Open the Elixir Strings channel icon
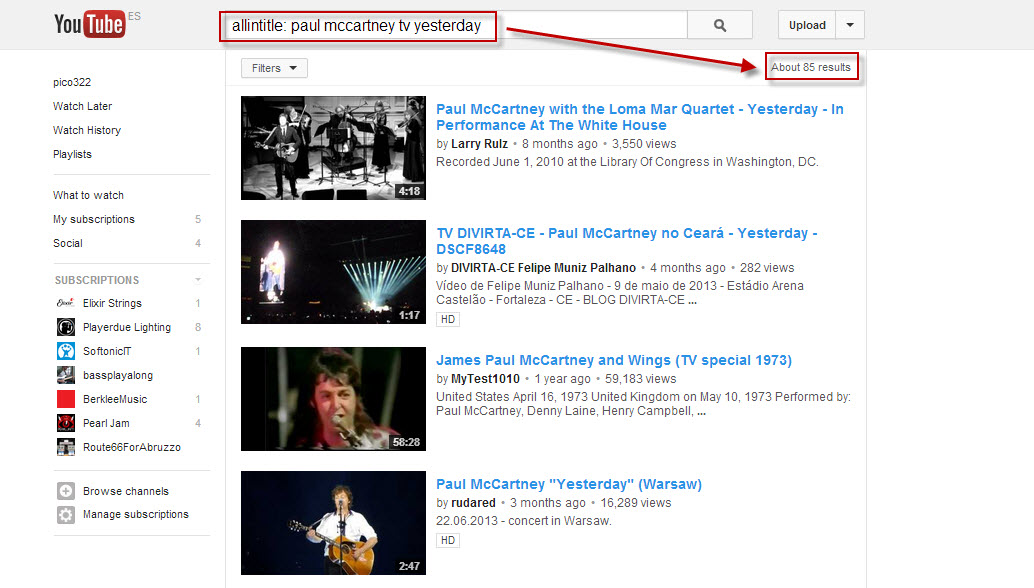This screenshot has width=1034, height=588. [x=66, y=303]
